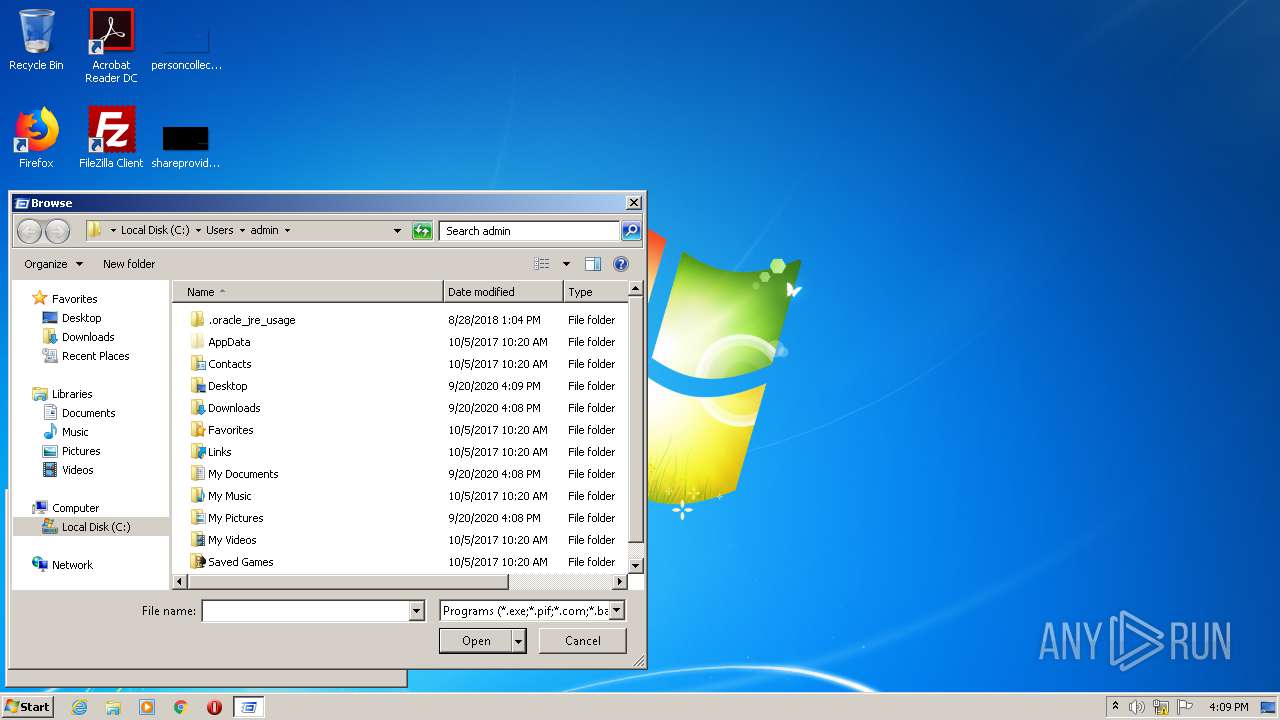
Task: Click the Open button
Action: pos(476,641)
